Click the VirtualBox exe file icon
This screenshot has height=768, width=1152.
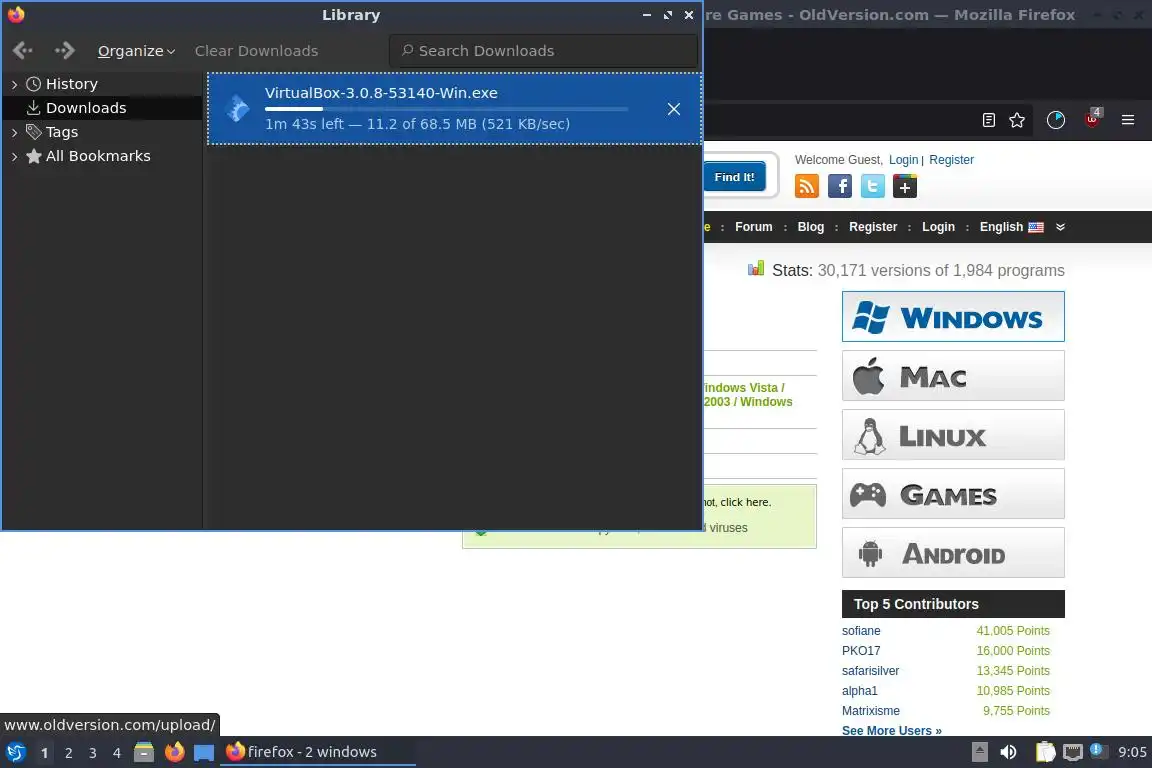[x=237, y=109]
